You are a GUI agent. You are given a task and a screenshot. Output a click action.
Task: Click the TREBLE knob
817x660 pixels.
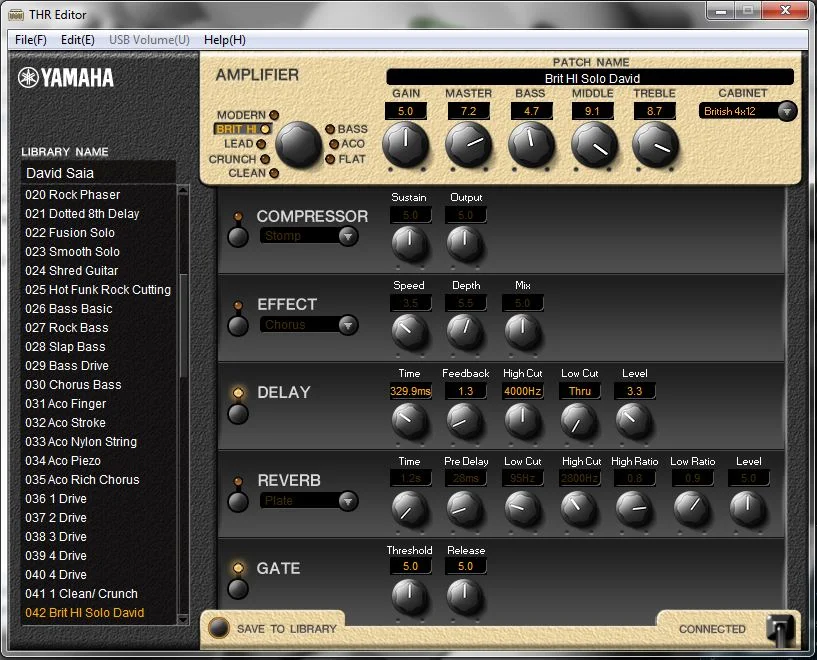point(655,146)
